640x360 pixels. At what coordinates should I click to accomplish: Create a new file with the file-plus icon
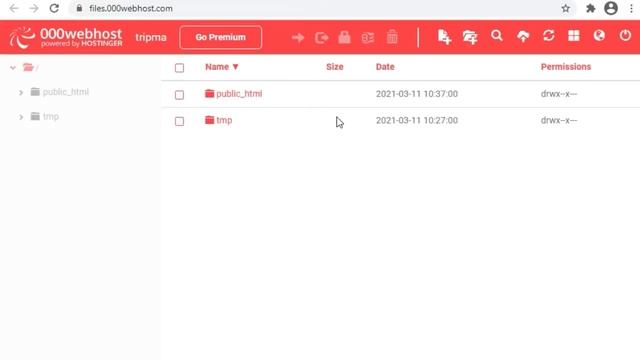pos(444,37)
